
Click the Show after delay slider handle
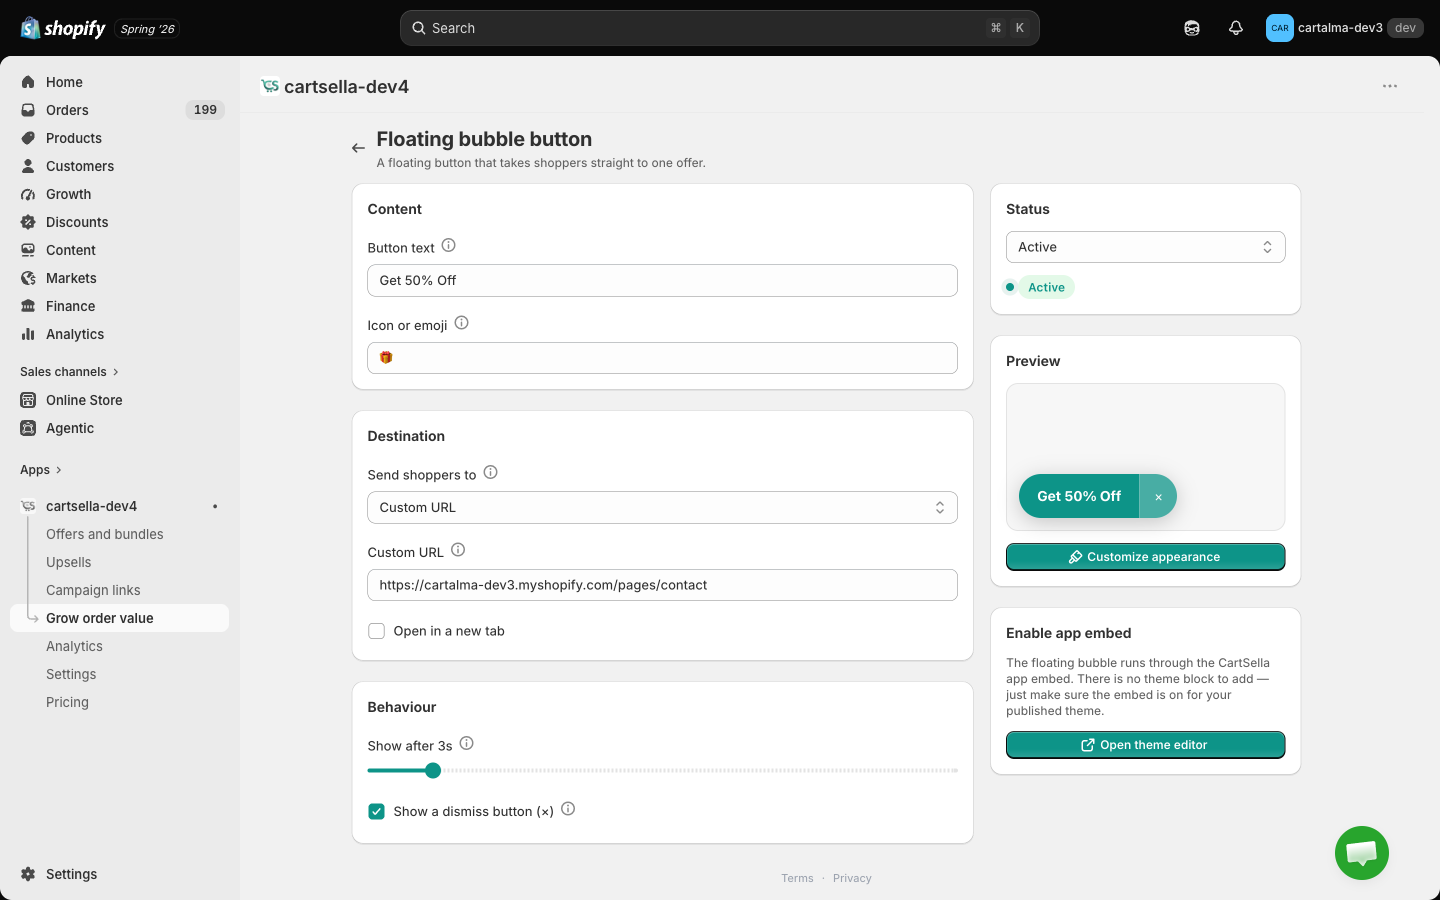(433, 770)
